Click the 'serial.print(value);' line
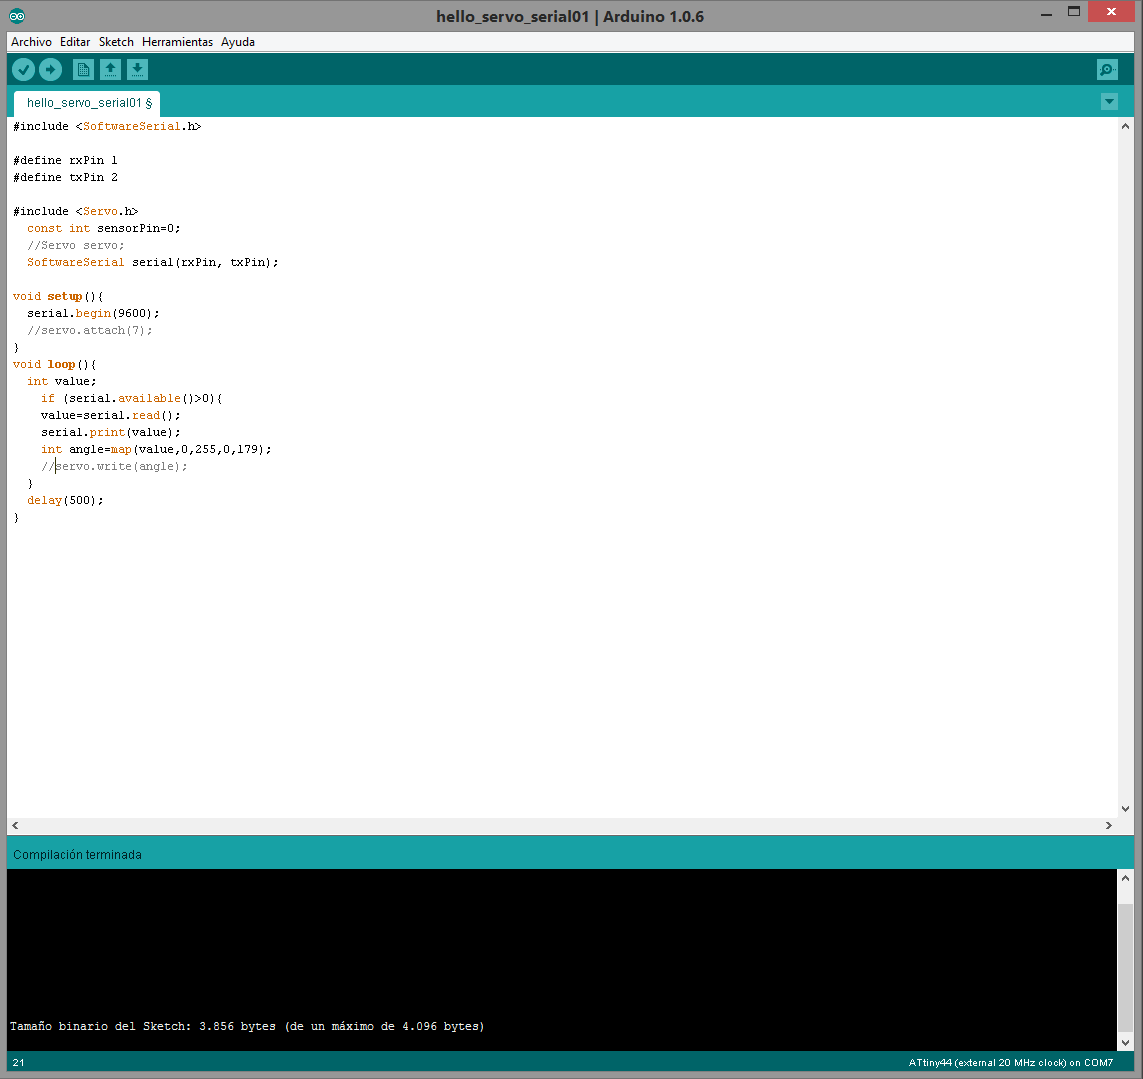Image resolution: width=1143 pixels, height=1079 pixels. coord(111,432)
